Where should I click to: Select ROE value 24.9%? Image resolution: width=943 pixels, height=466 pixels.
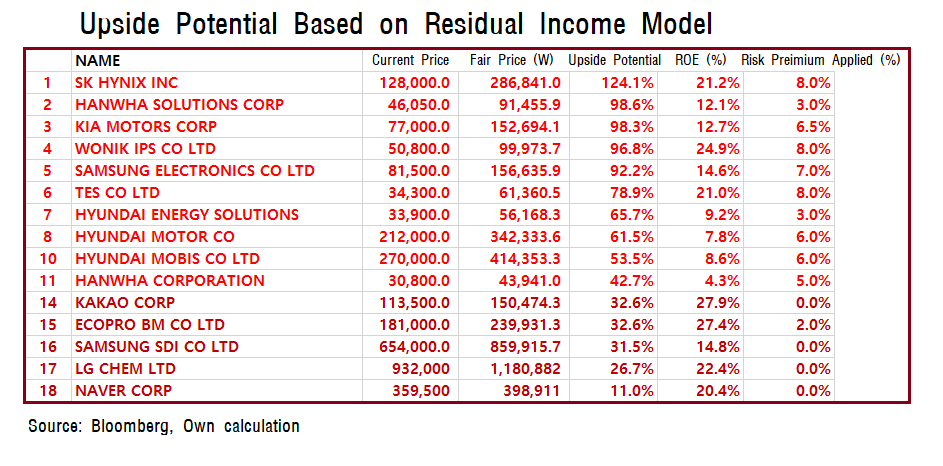(x=717, y=149)
